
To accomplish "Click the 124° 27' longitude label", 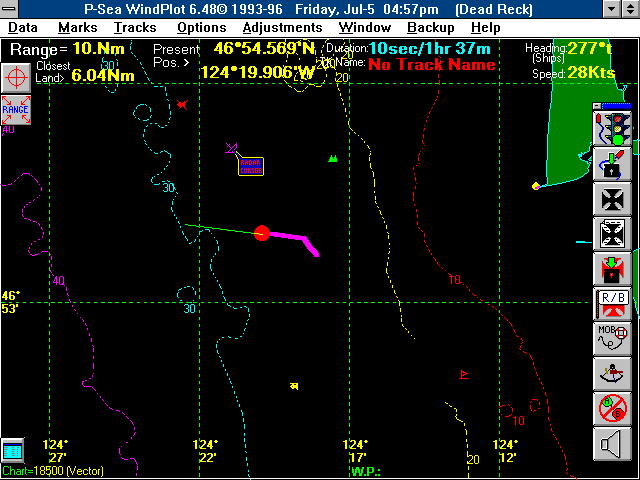I will tap(56, 451).
